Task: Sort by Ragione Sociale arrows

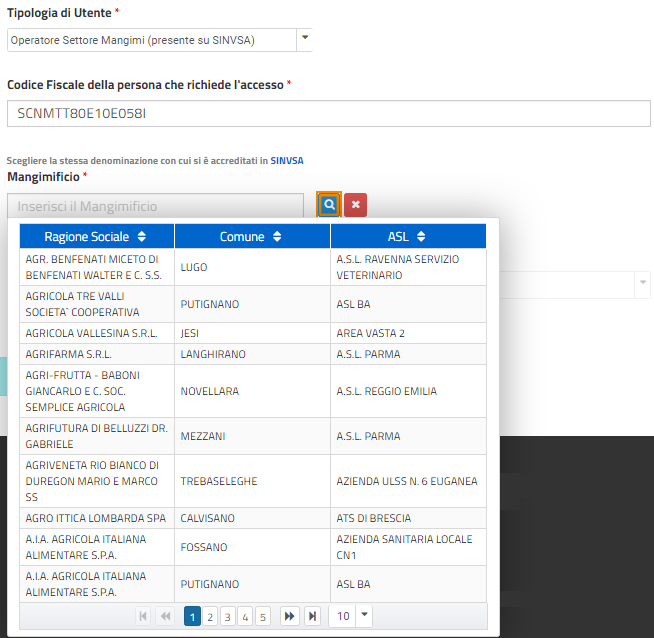Action: (142, 236)
